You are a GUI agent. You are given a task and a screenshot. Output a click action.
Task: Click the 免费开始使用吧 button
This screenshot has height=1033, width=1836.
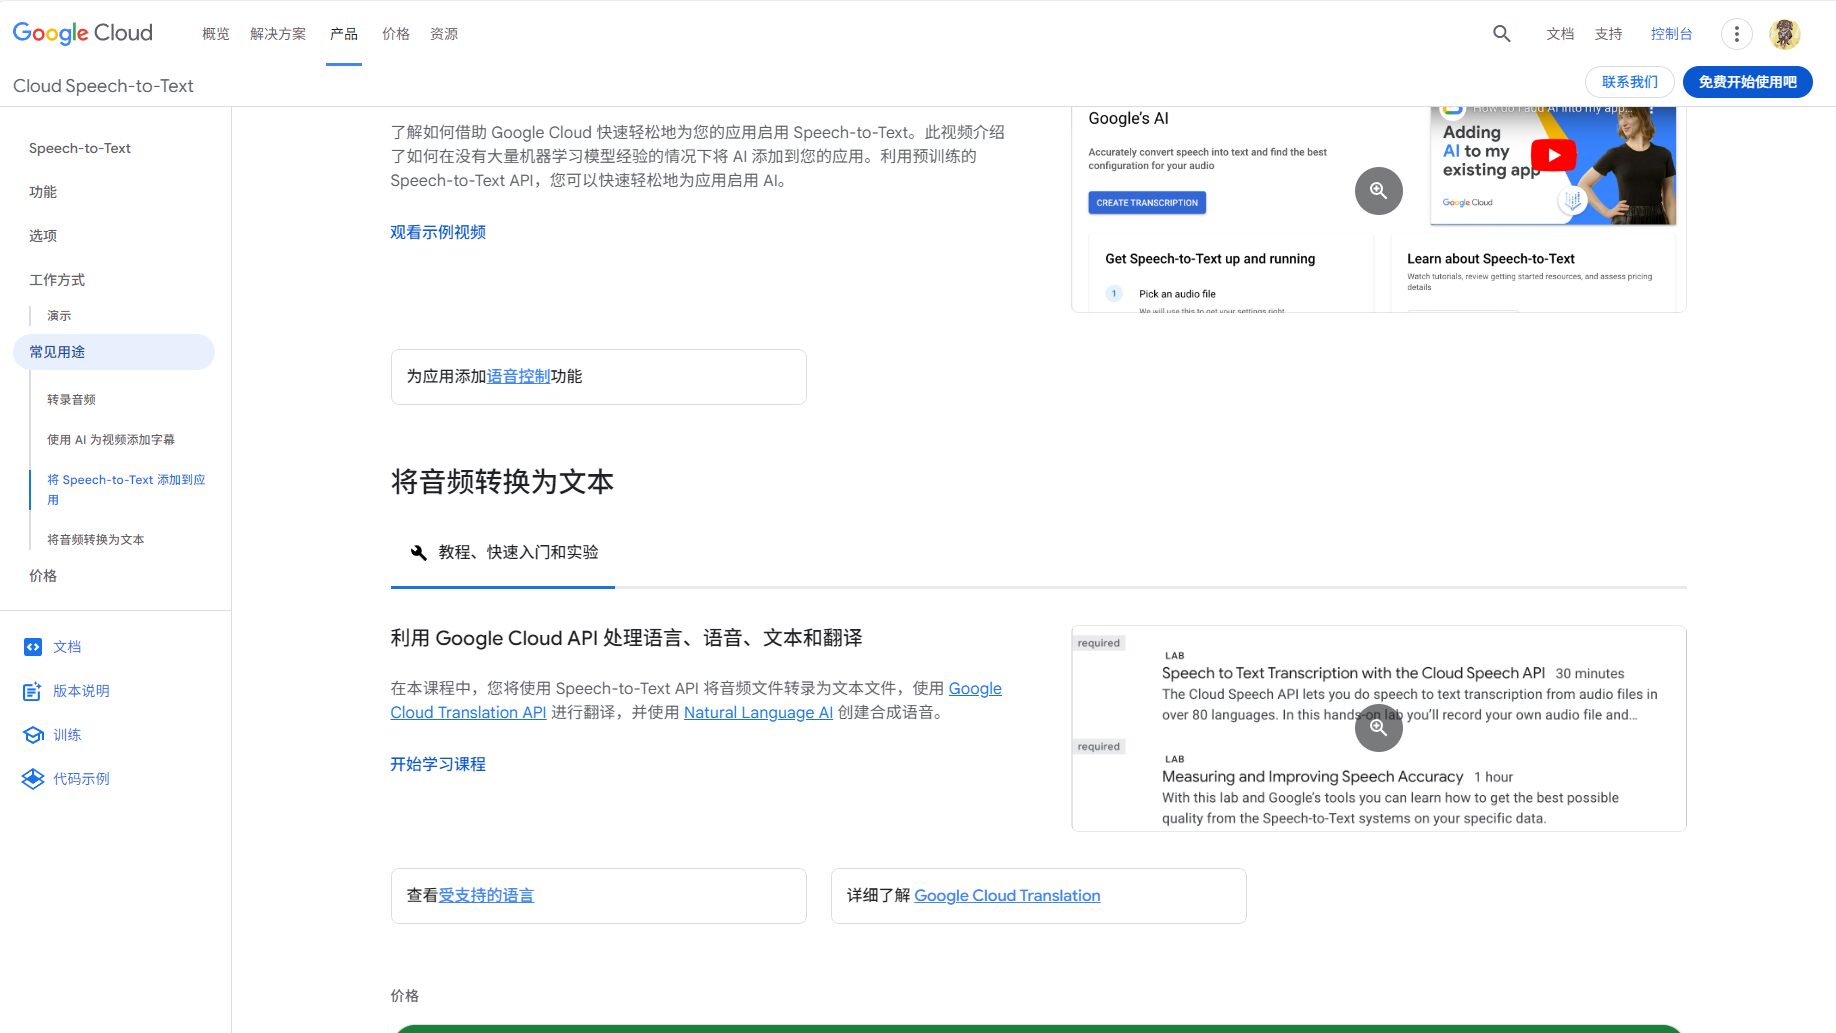pos(1747,81)
